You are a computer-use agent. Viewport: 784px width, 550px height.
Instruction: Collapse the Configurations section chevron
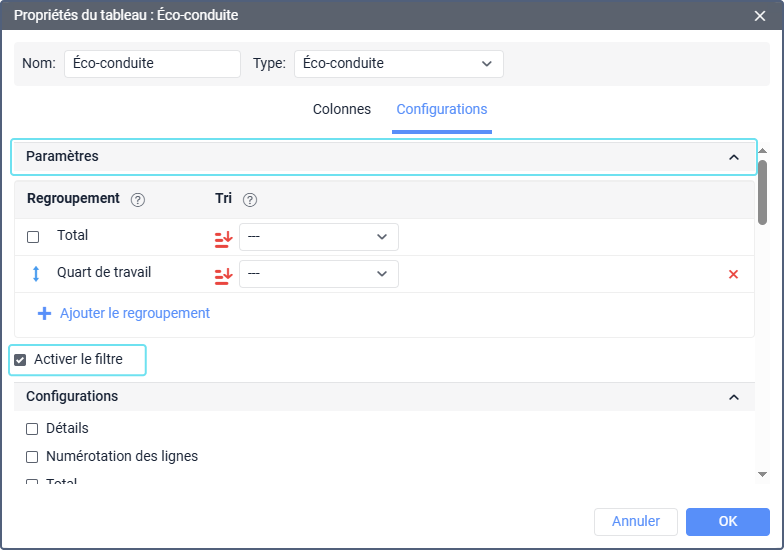tap(734, 397)
